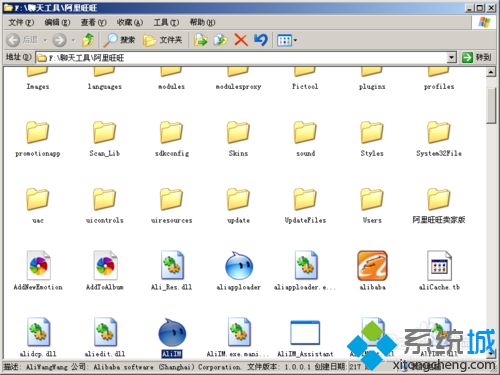Open the Search (搜索) toolbar button
This screenshot has width=500, height=375.
(x=119, y=40)
